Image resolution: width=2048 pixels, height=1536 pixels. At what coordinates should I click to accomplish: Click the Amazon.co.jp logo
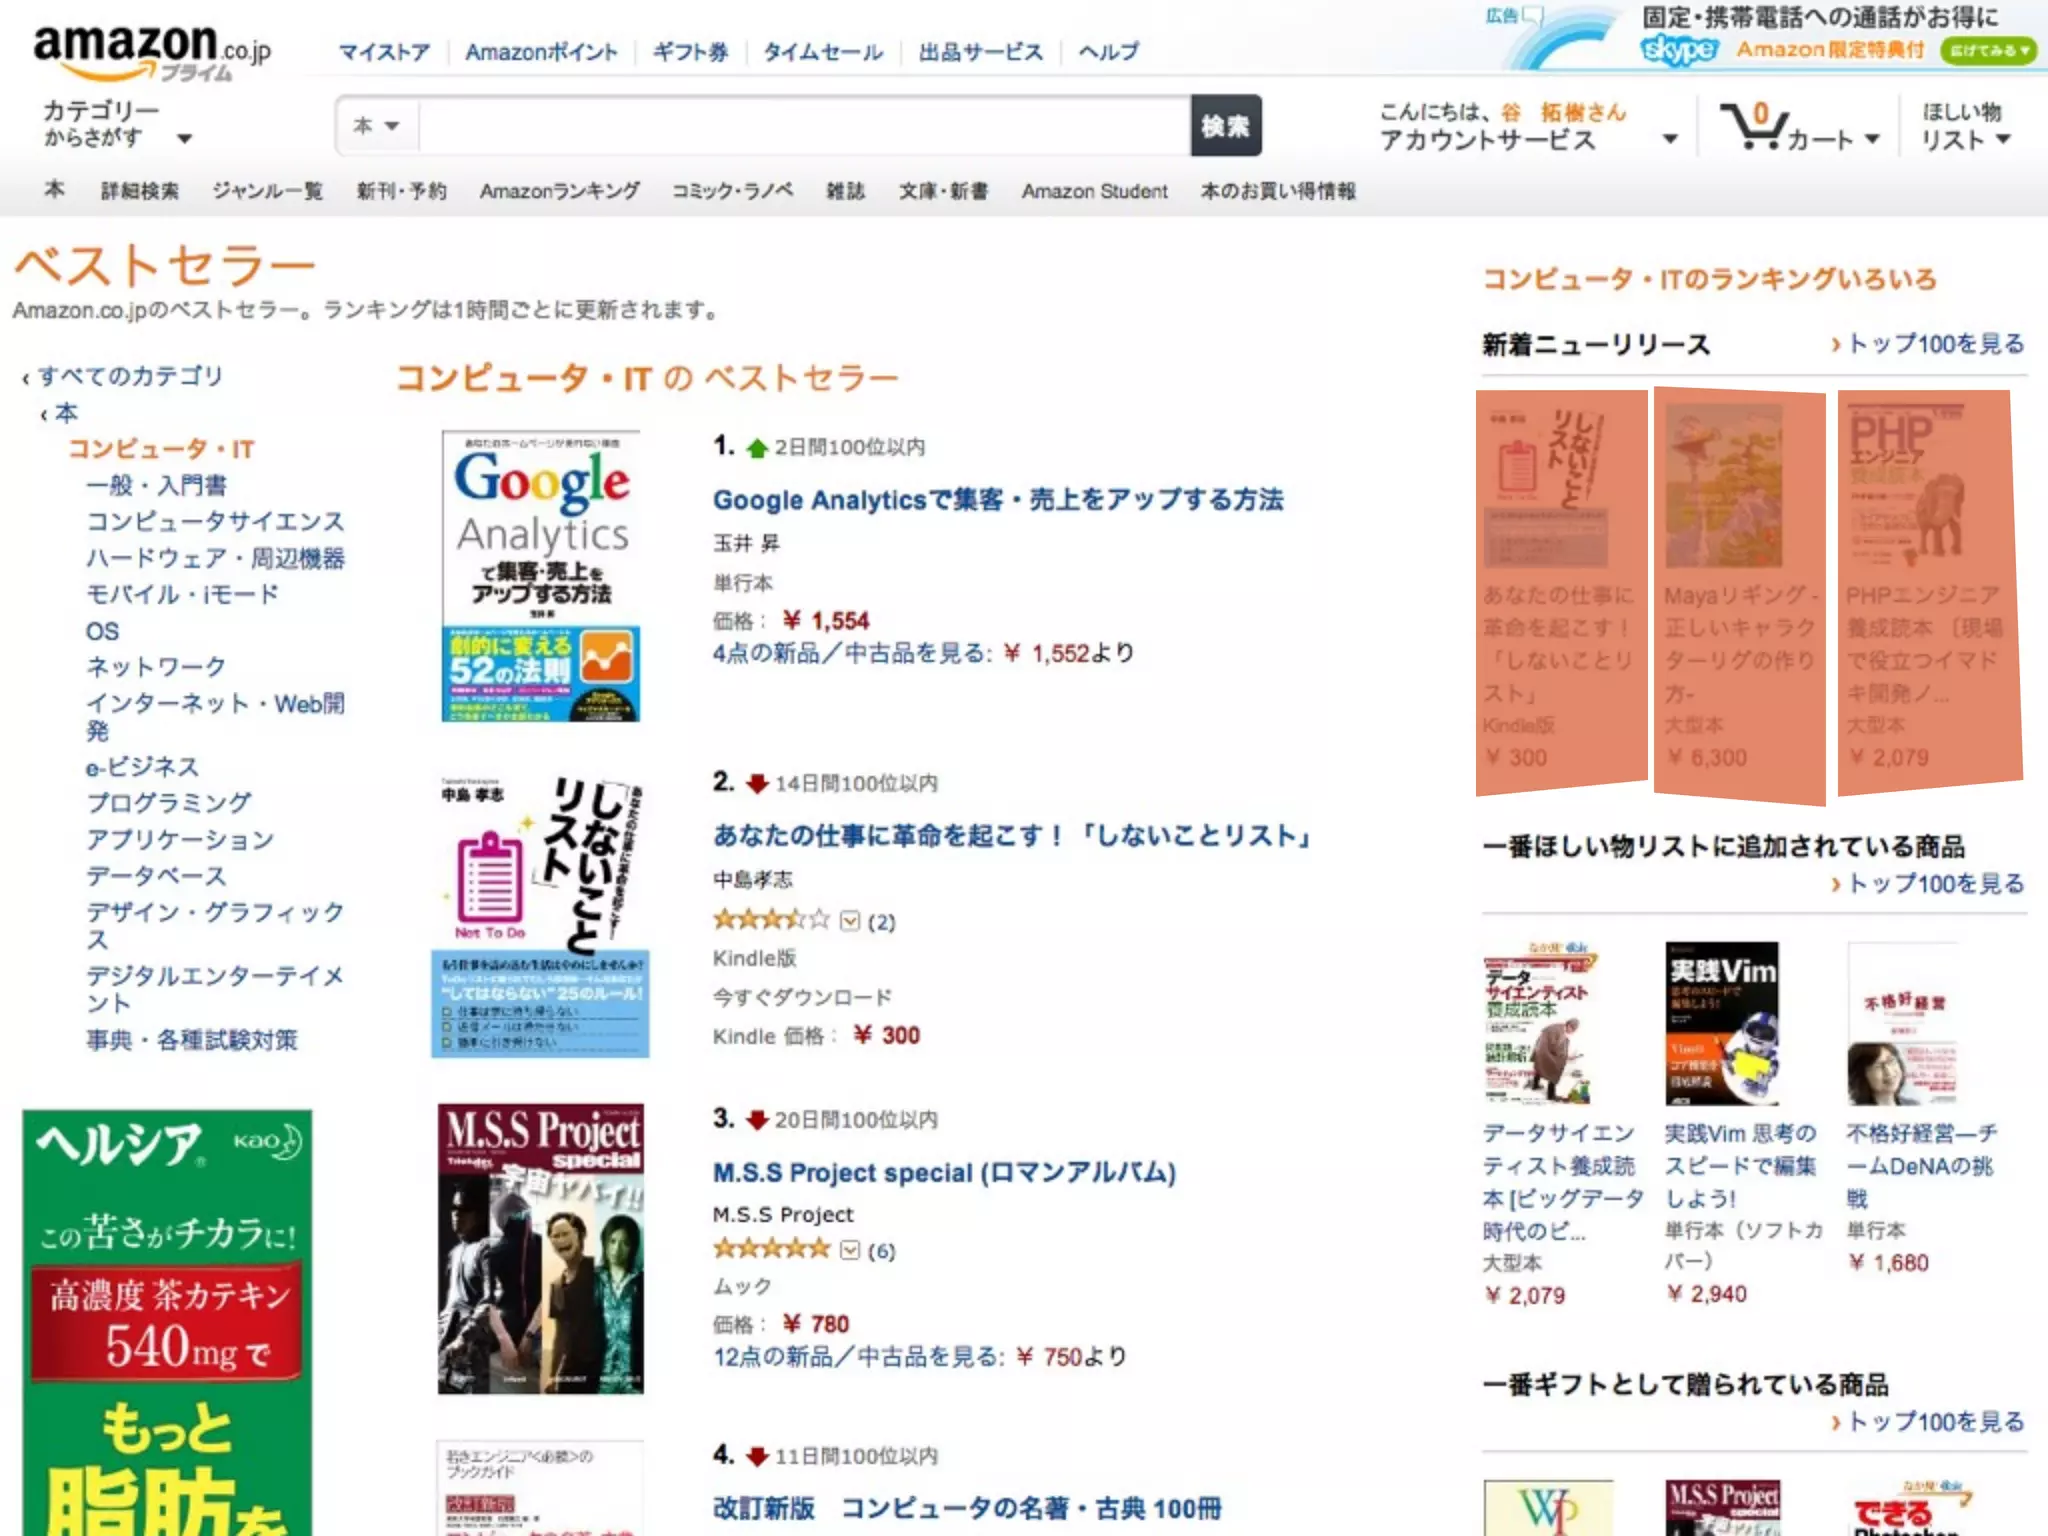click(152, 52)
